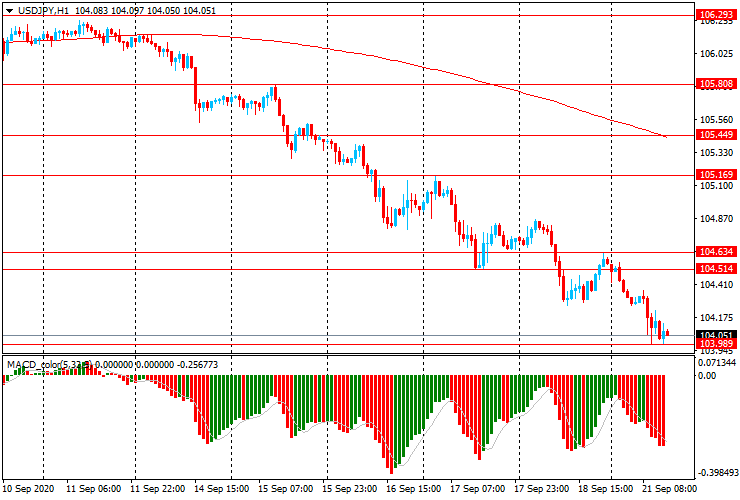Click the 104.175 price axis value

pyautogui.click(x=716, y=318)
